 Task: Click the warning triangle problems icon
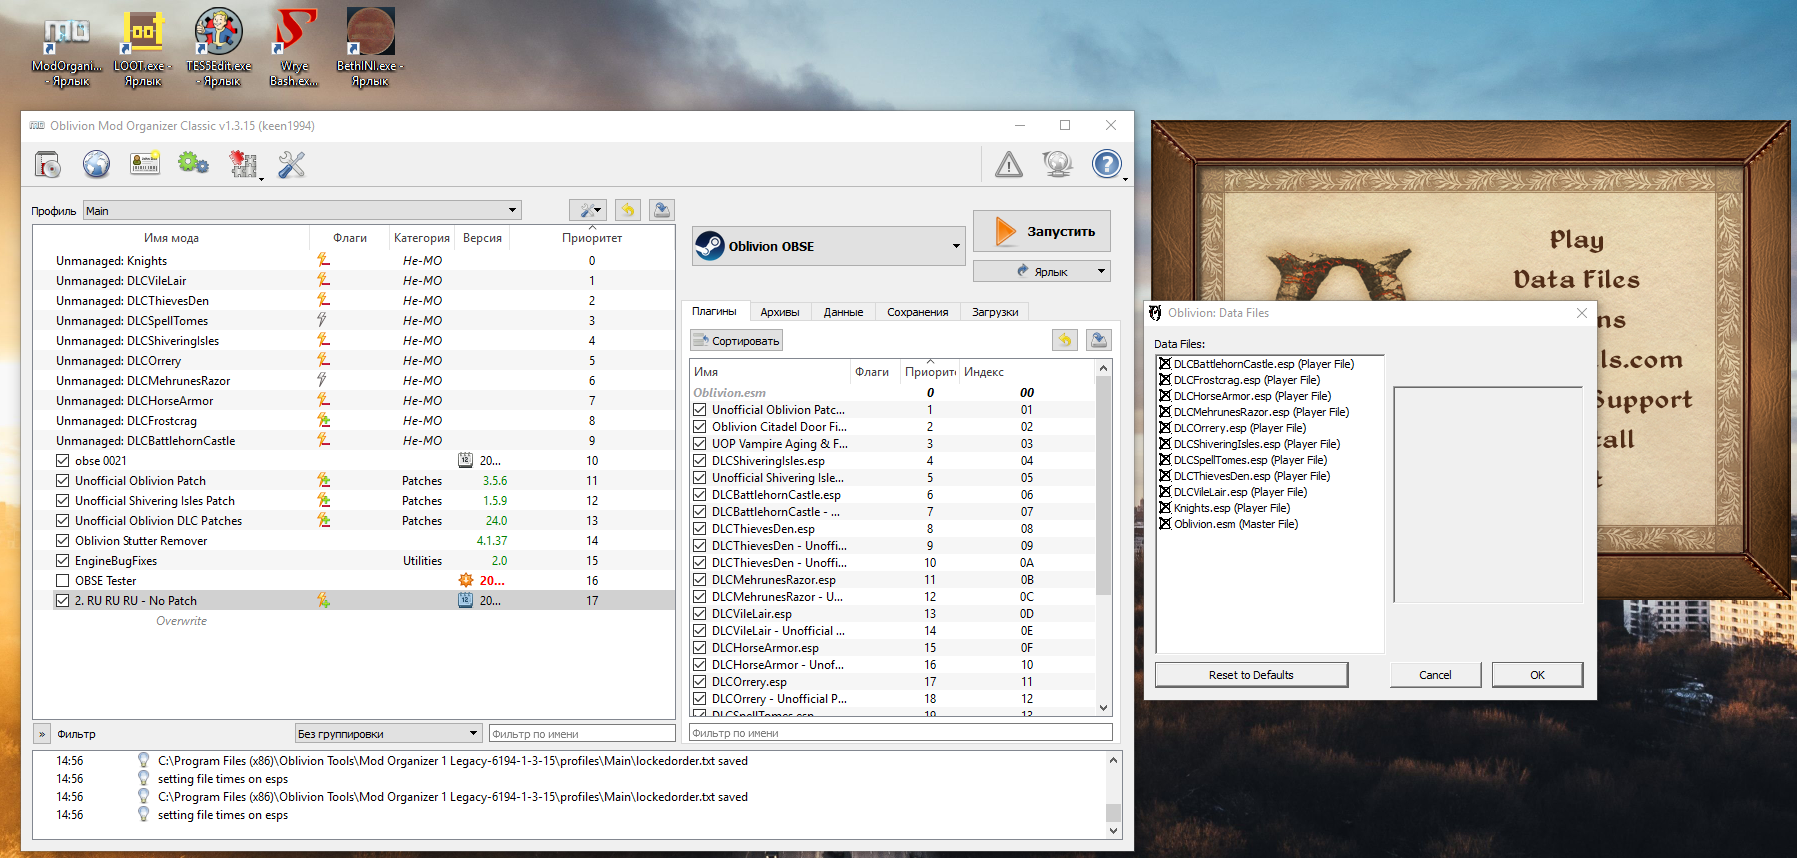click(x=1009, y=164)
